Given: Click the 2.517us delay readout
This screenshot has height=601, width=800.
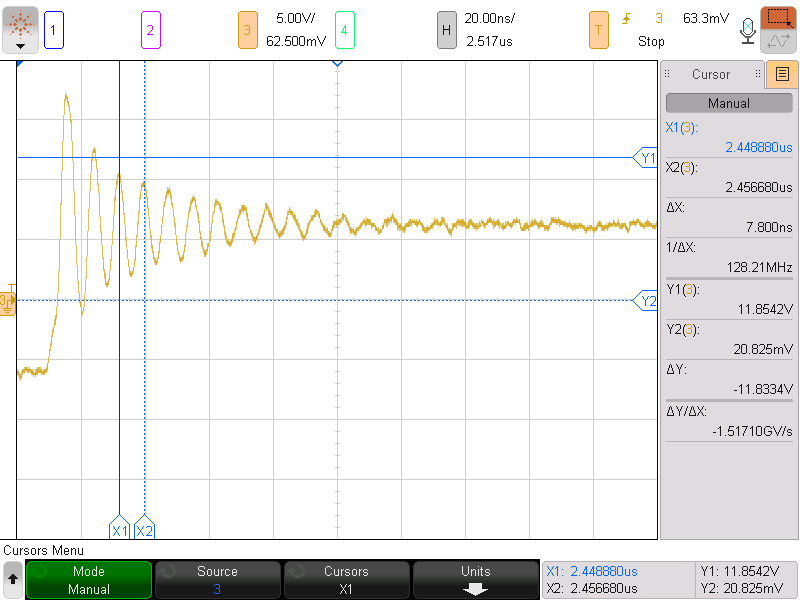Looking at the screenshot, I should click(489, 41).
